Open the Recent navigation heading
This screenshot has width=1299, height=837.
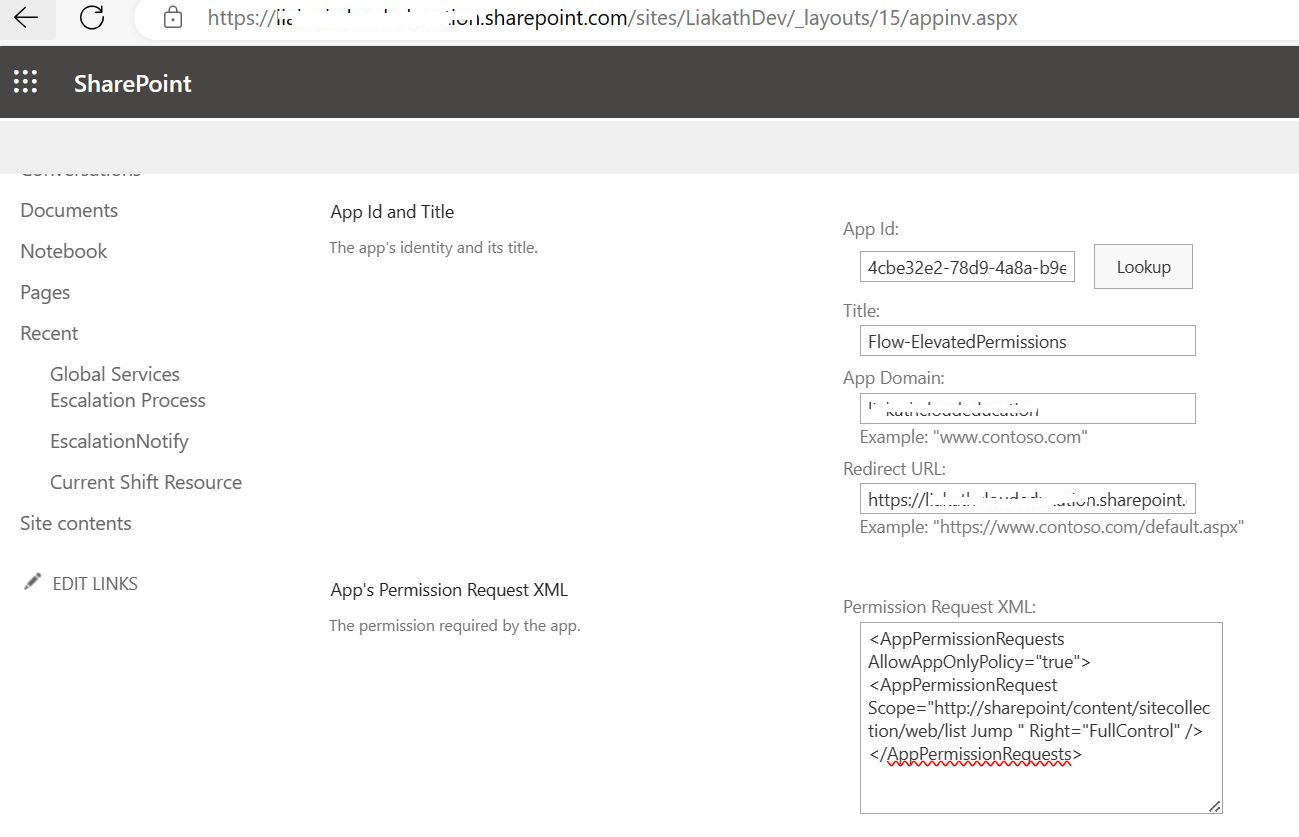[x=49, y=333]
